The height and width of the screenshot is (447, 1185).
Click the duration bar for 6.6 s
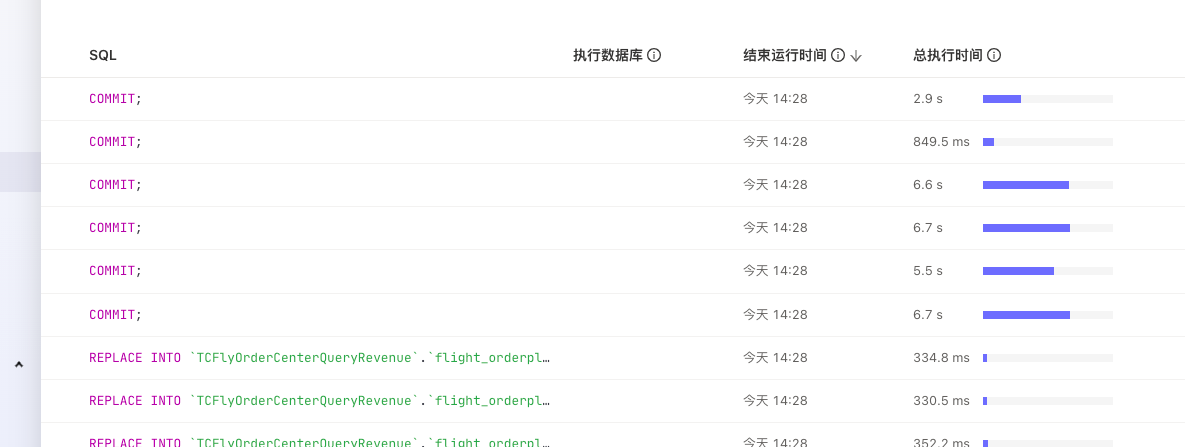[1025, 185]
